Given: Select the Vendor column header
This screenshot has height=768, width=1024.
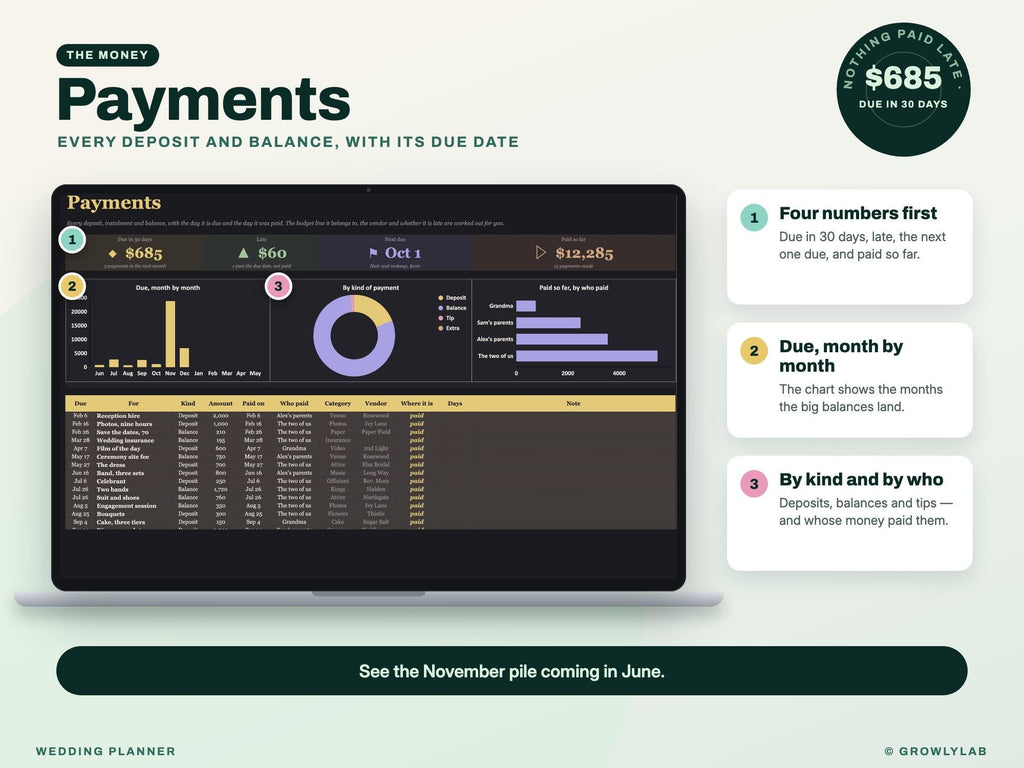Looking at the screenshot, I should (376, 404).
